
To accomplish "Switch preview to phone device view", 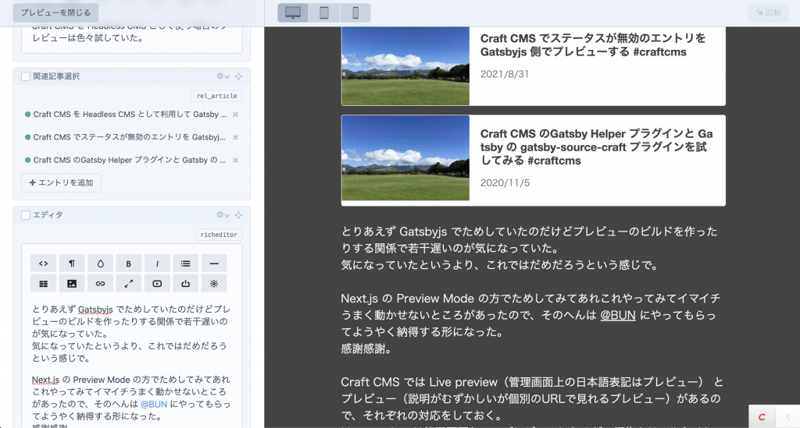I will point(355,13).
